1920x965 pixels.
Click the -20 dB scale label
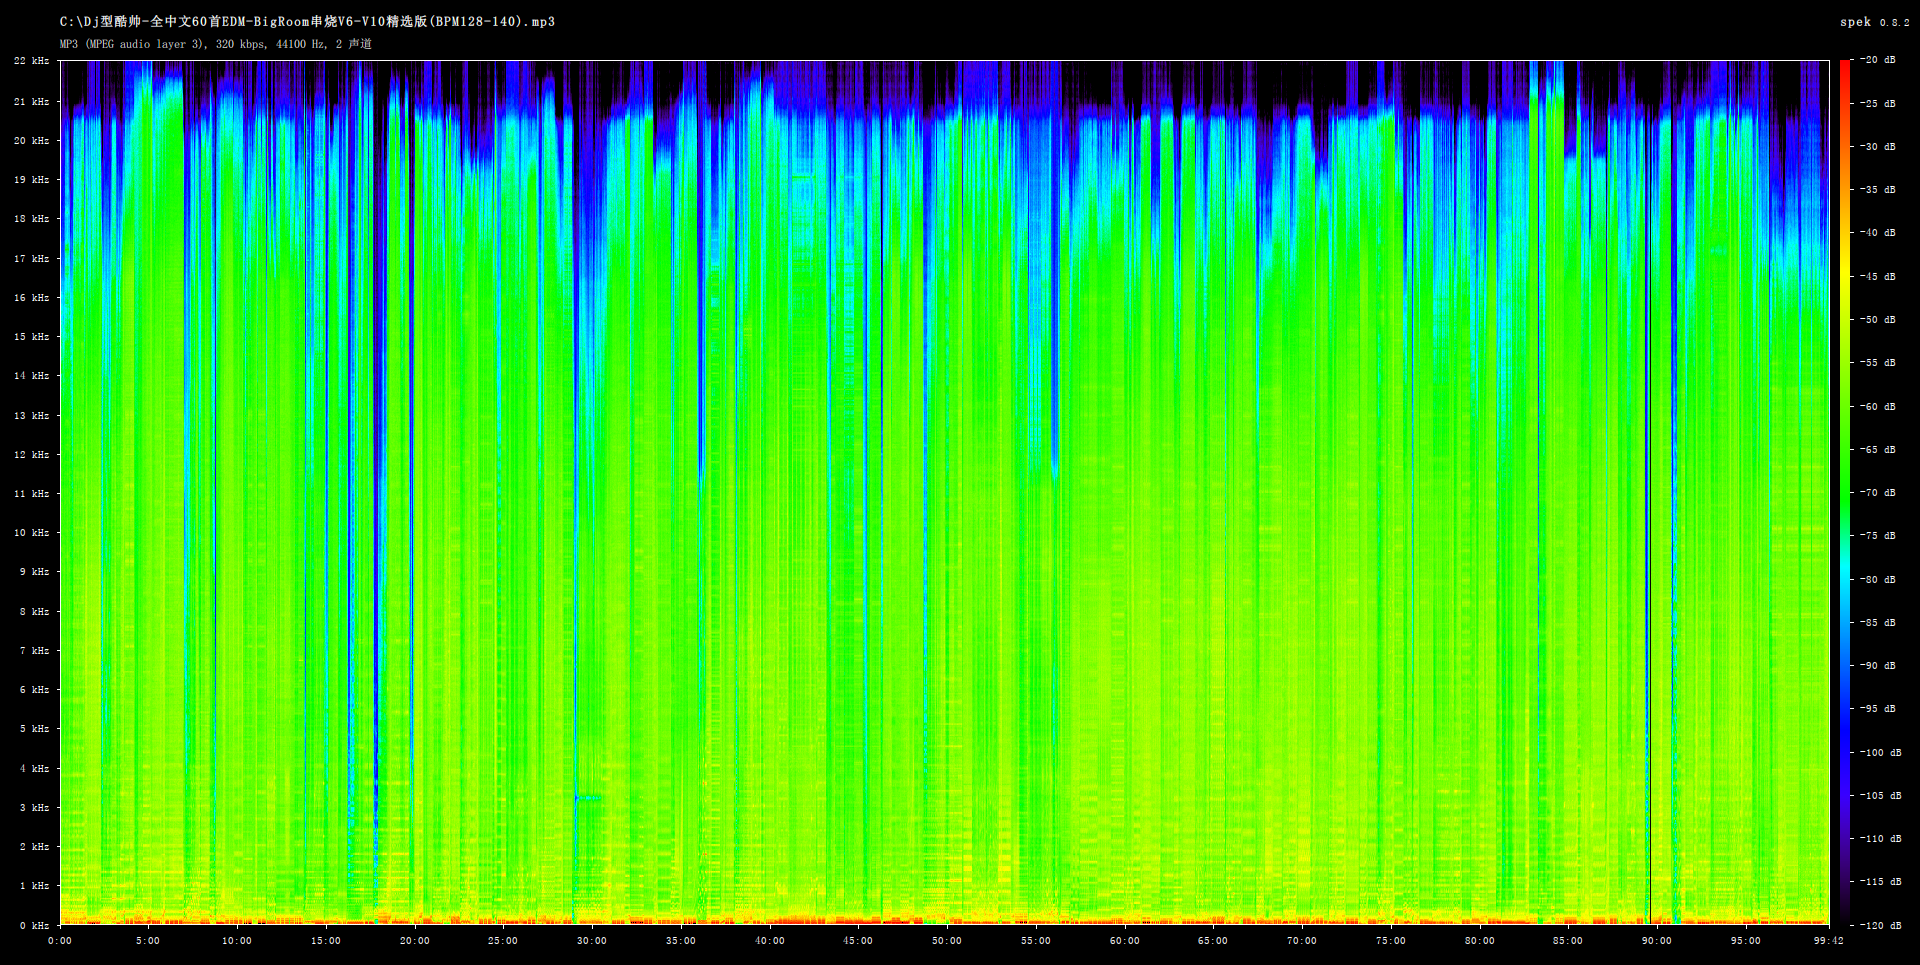(x=1877, y=61)
